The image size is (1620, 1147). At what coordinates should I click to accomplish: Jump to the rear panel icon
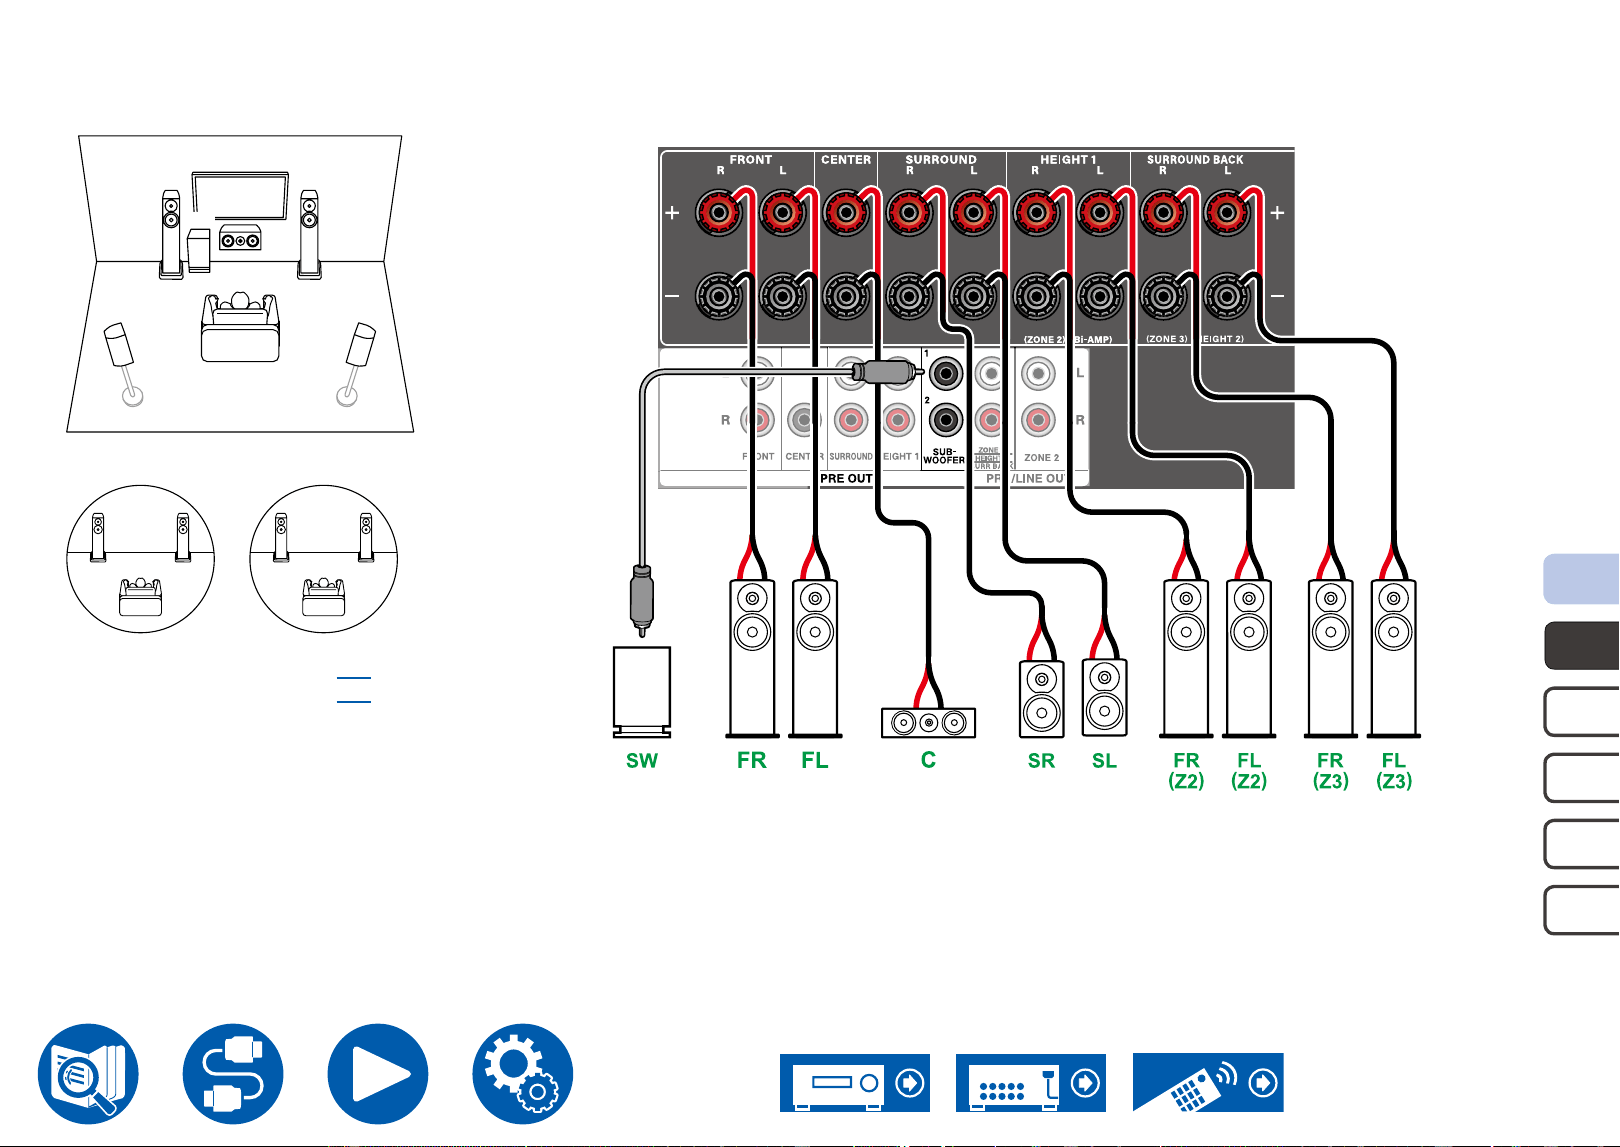point(1031,1082)
